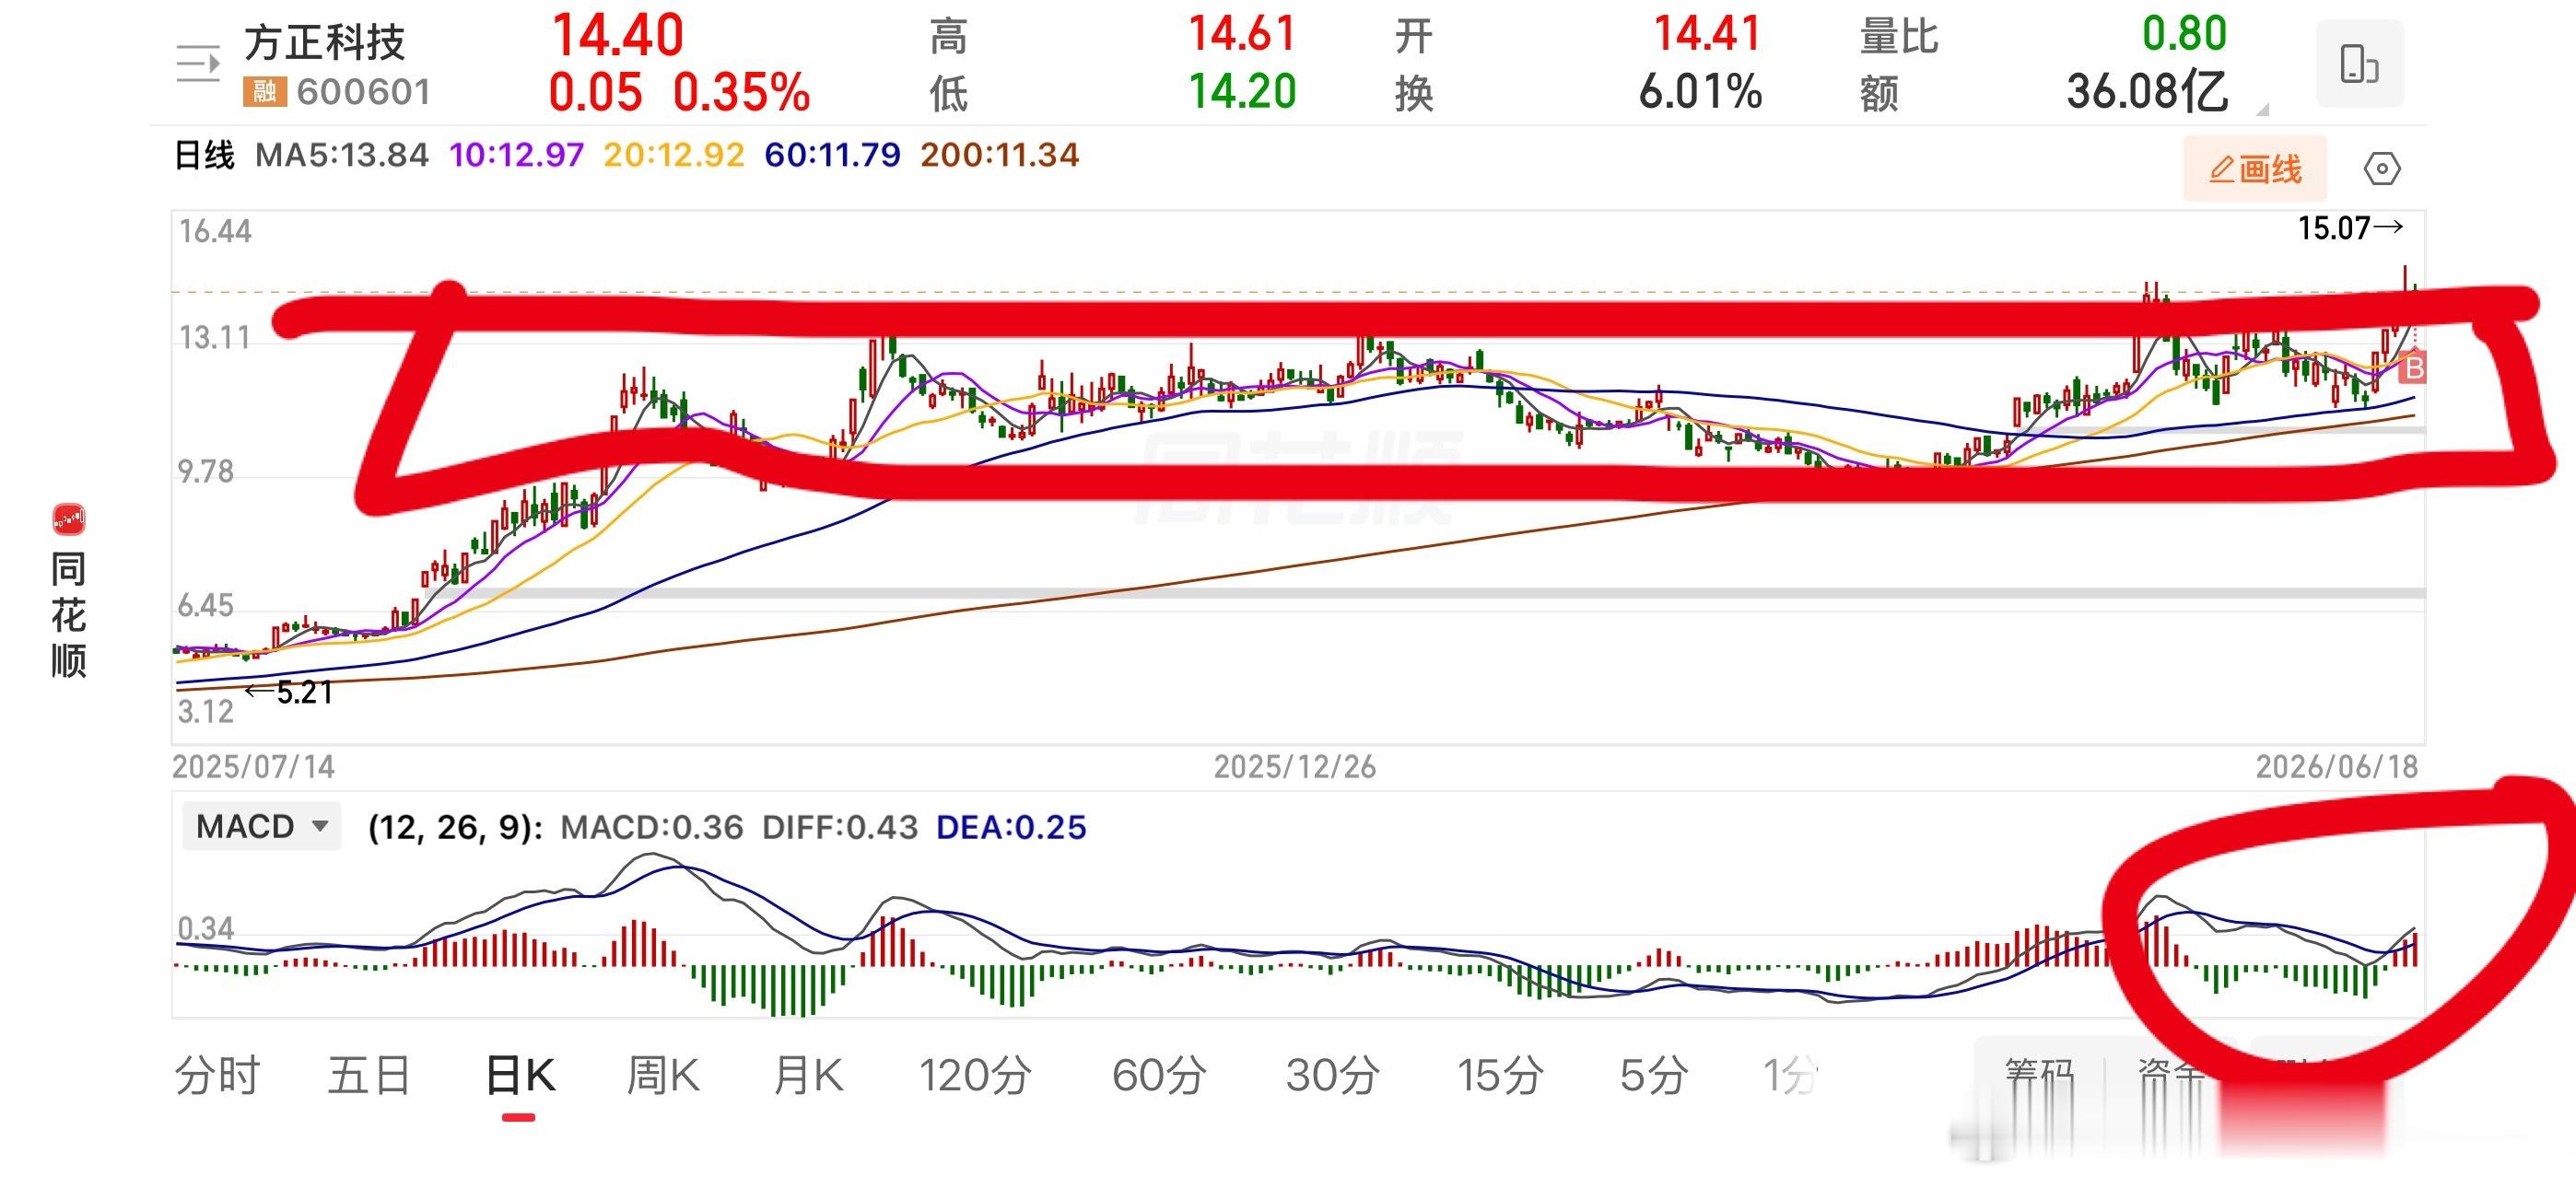
Task: Tap the blue 60:11.79 MA value
Action: point(832,155)
